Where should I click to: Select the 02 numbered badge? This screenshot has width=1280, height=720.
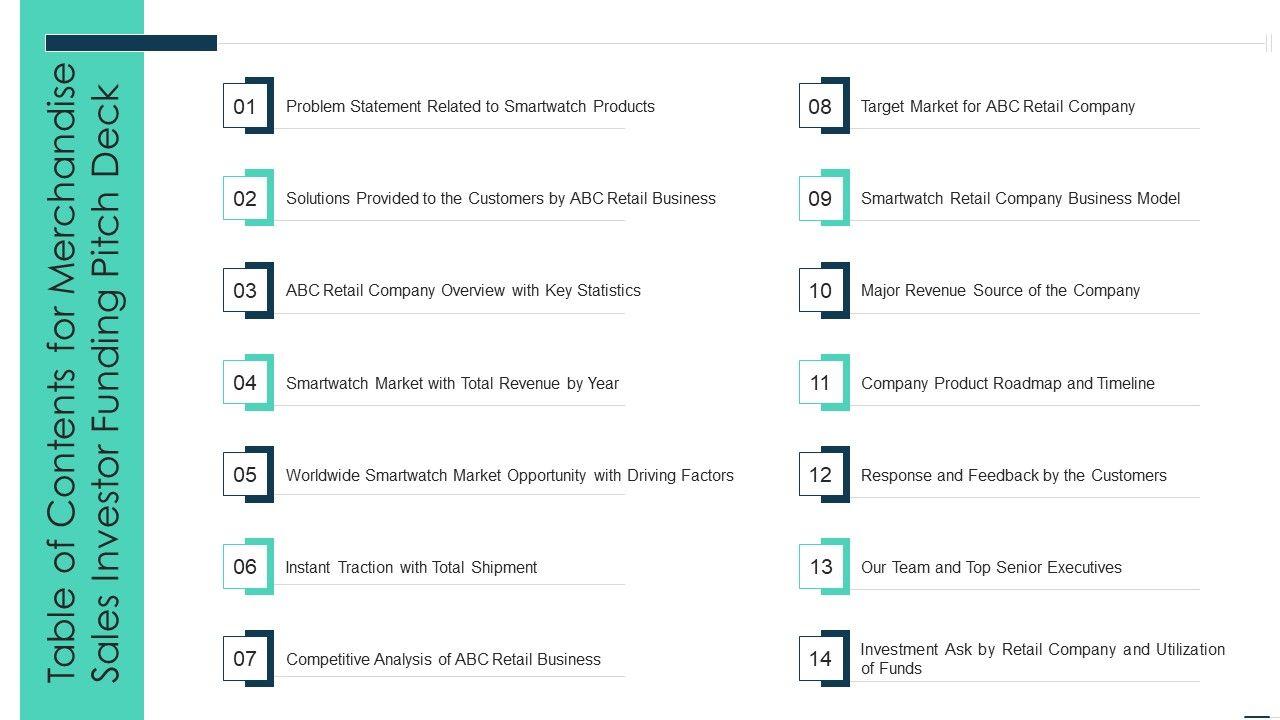245,198
